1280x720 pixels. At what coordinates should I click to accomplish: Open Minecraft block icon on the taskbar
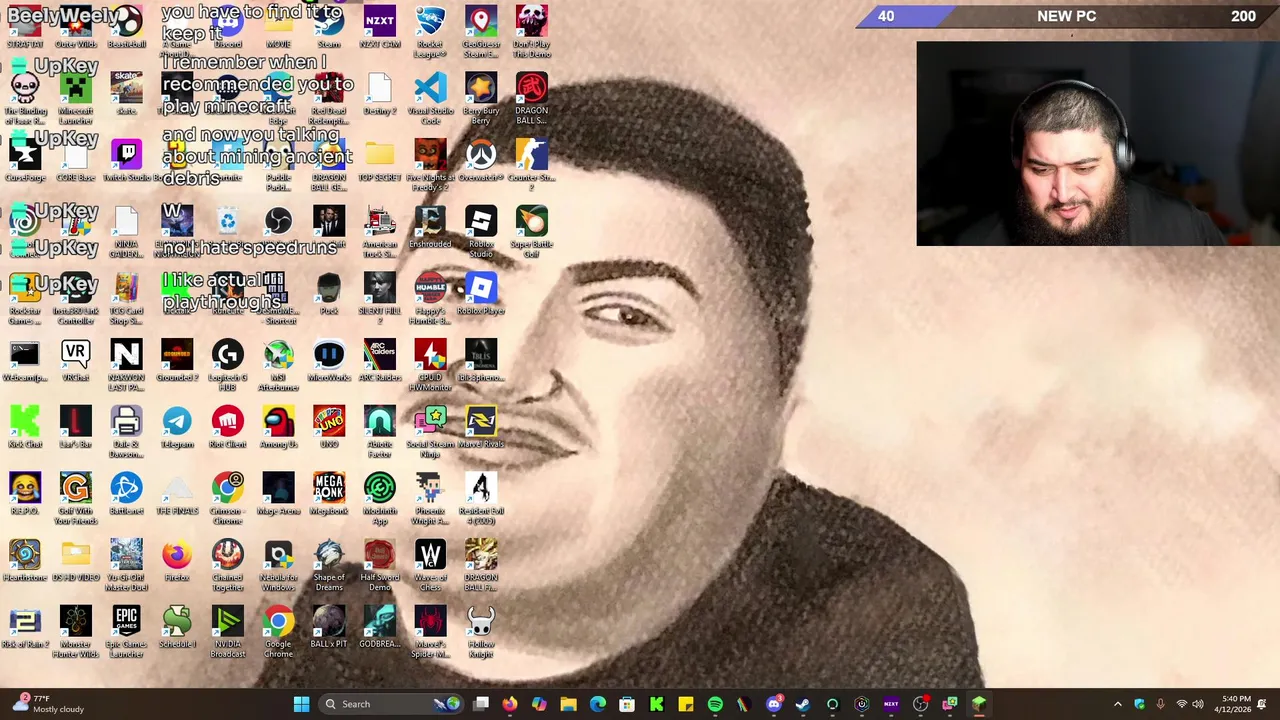coord(979,704)
